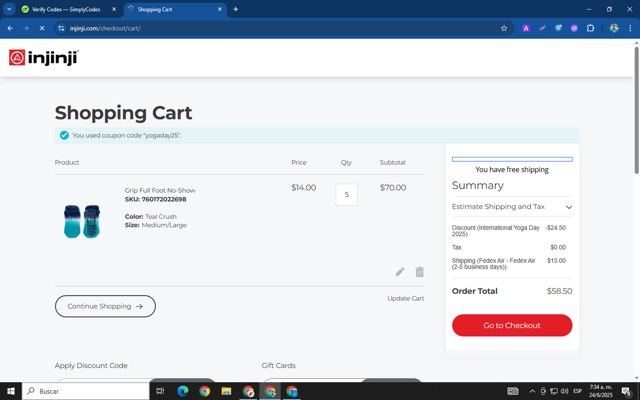Switch to Verify Codes — SimplyCodes tab

coord(65,9)
